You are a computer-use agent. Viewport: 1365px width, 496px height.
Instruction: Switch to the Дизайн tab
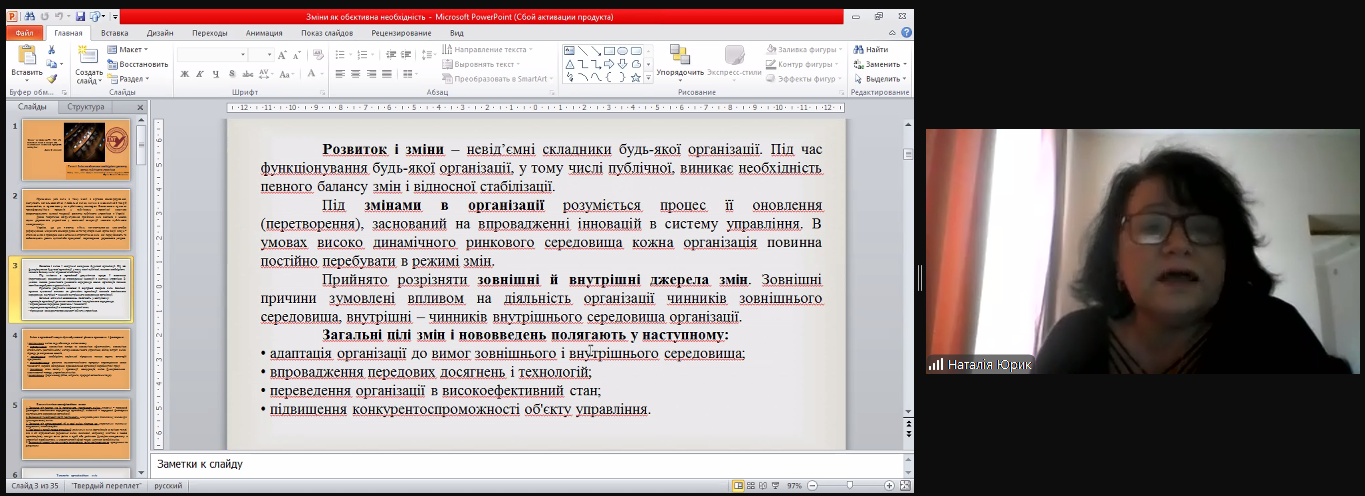158,33
